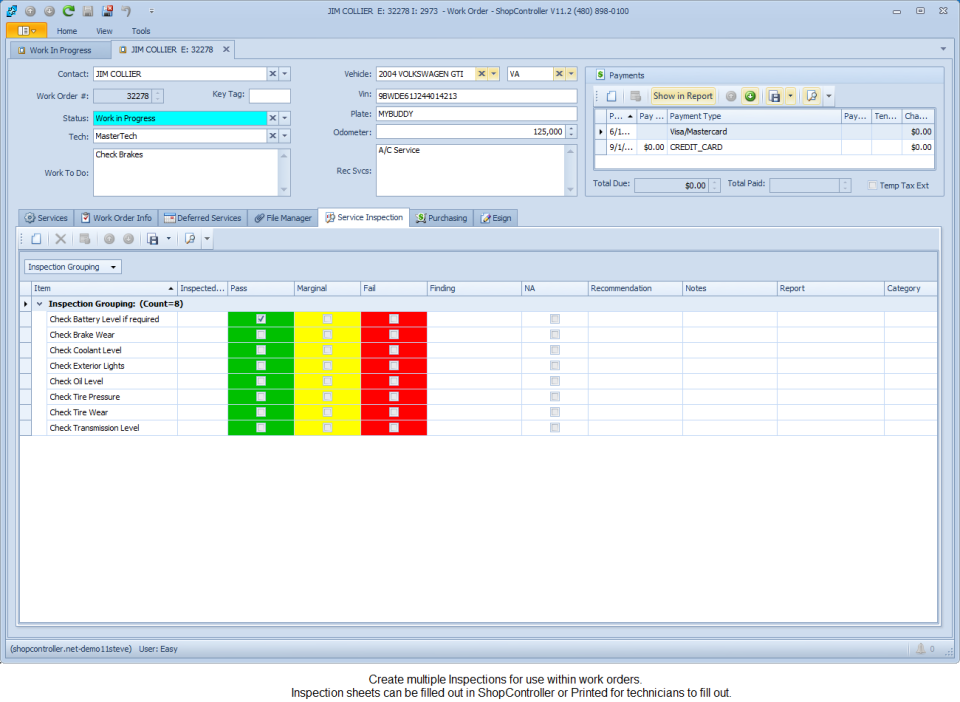Screen dimensions: 960x702
Task: Click the save icon on the inspection toolbar
Action: coord(152,238)
